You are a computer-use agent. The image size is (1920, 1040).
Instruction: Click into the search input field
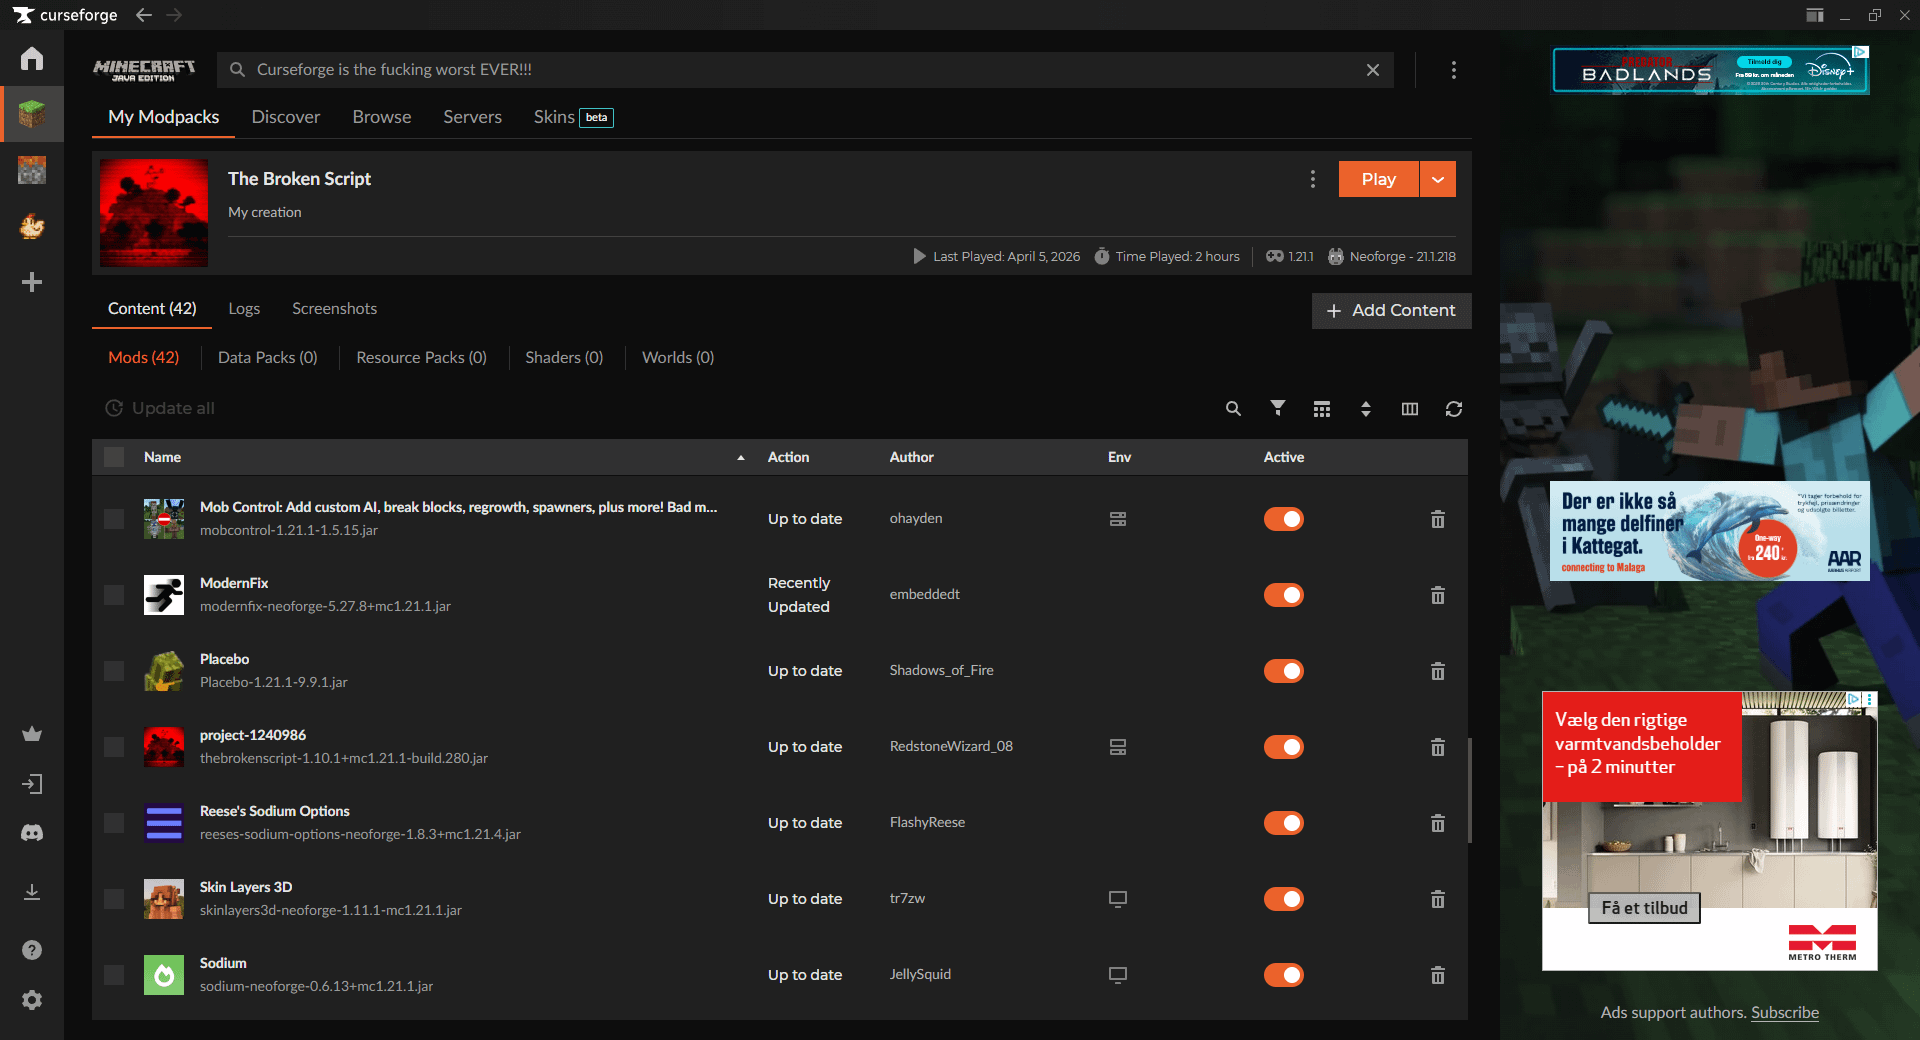point(806,70)
